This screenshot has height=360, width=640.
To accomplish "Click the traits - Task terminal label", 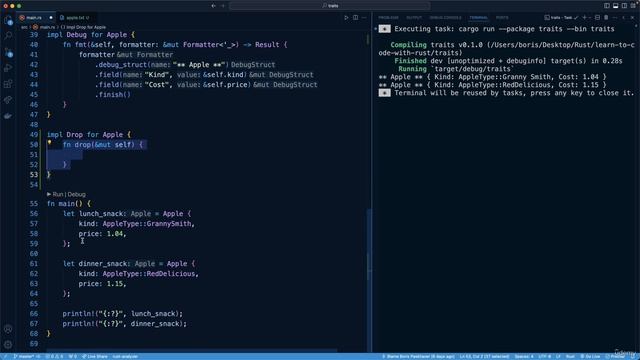I will [x=561, y=18].
